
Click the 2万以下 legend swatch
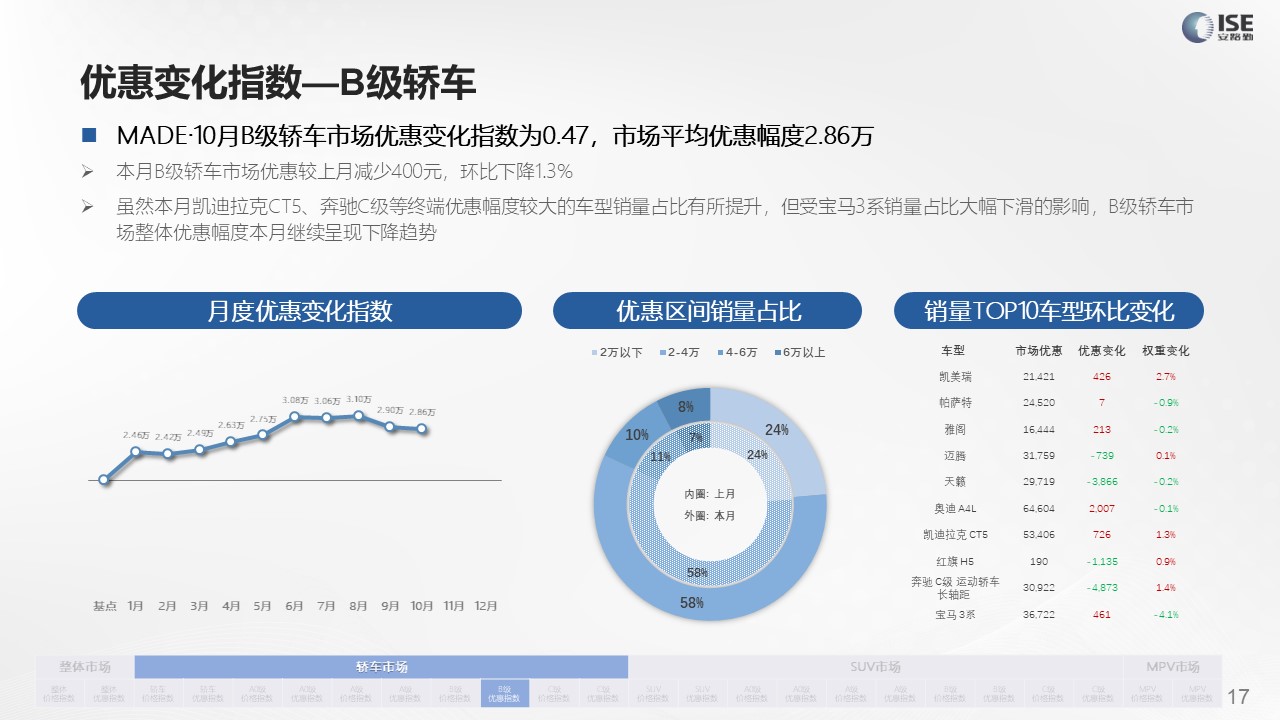click(x=596, y=353)
